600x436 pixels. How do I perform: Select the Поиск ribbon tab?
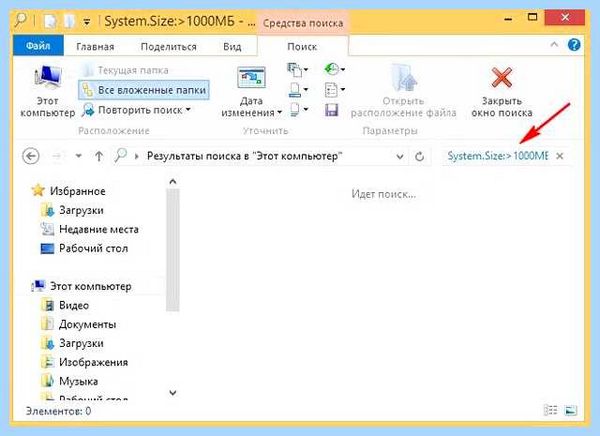[x=302, y=47]
